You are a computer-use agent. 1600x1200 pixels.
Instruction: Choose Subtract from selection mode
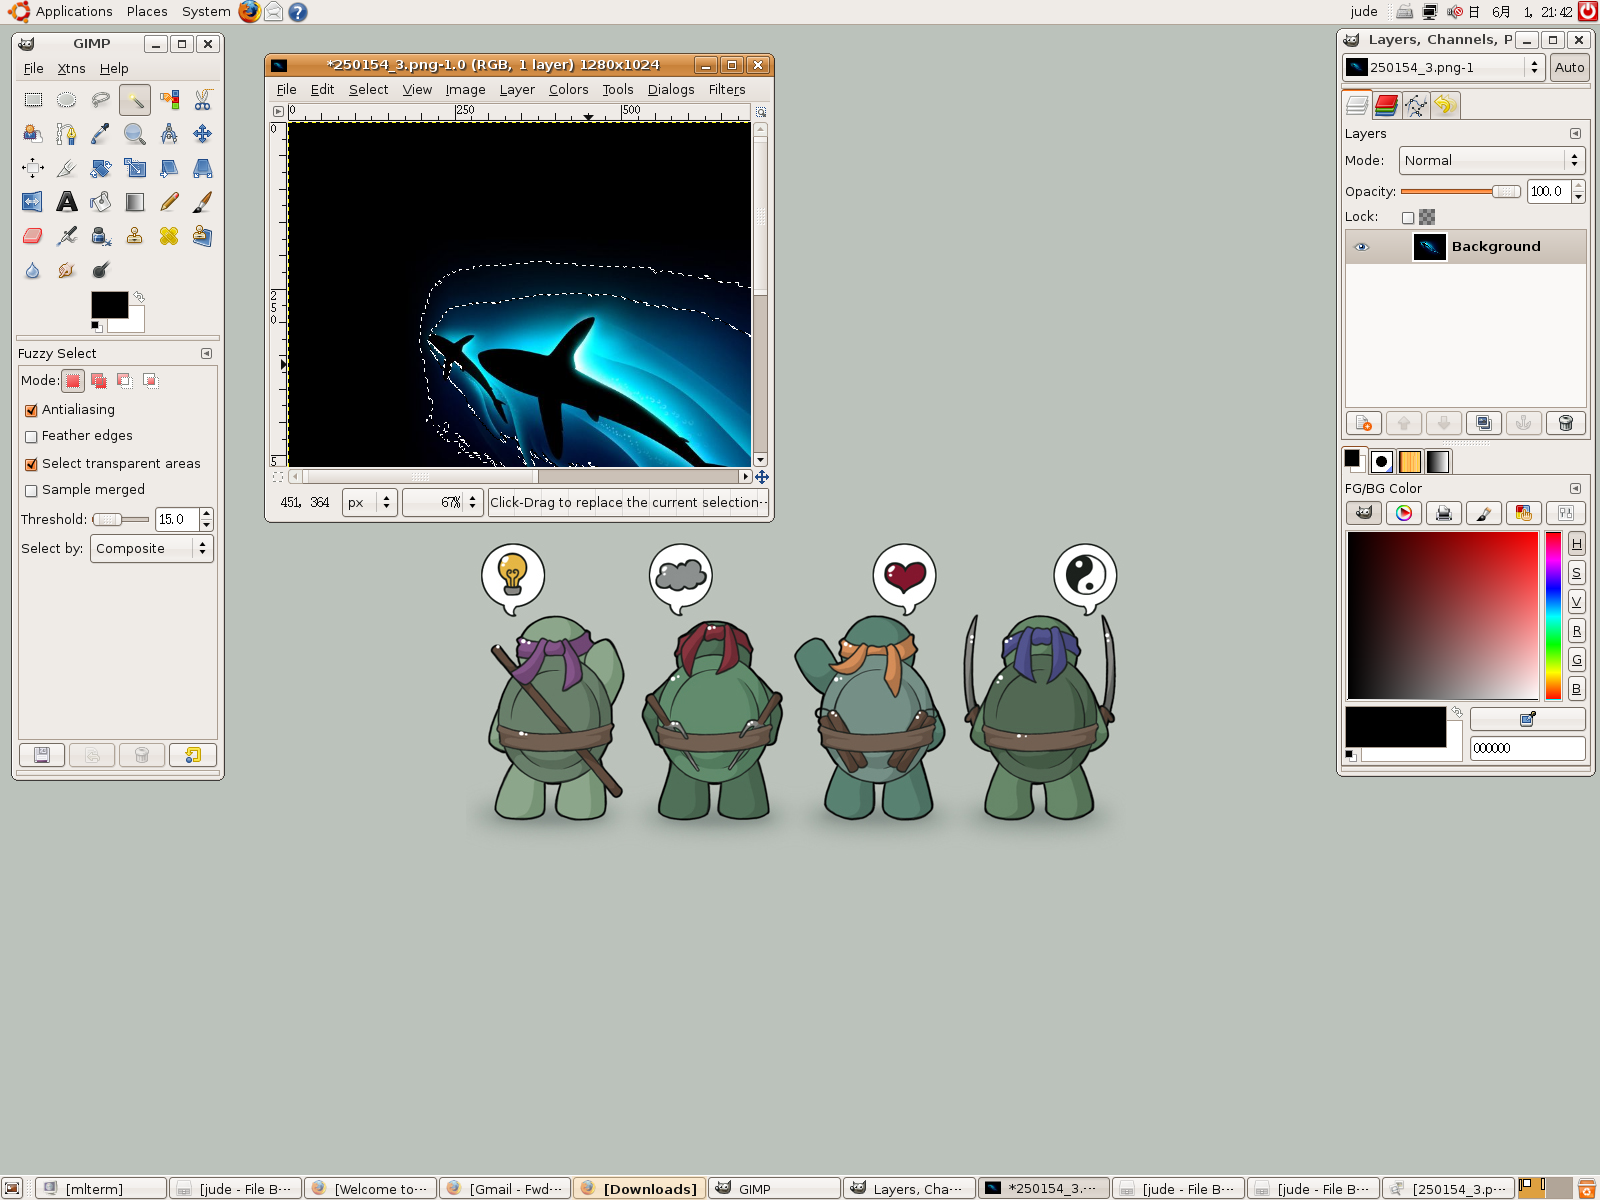[x=124, y=381]
